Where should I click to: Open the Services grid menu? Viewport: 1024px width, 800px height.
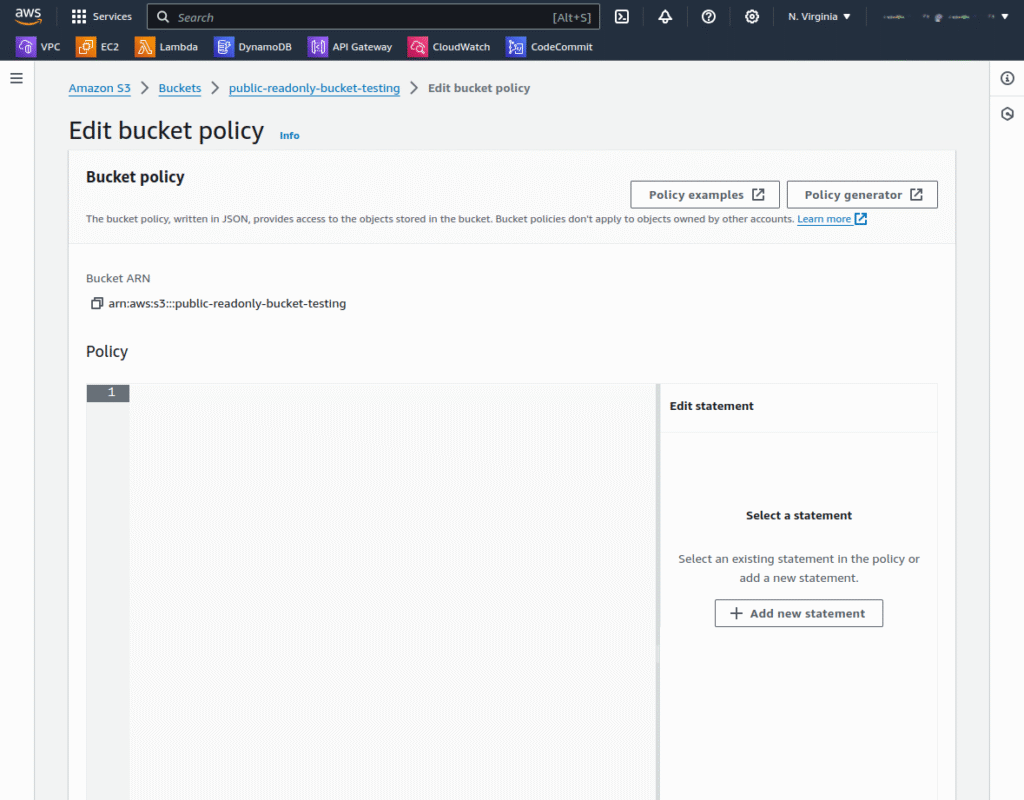click(x=101, y=16)
